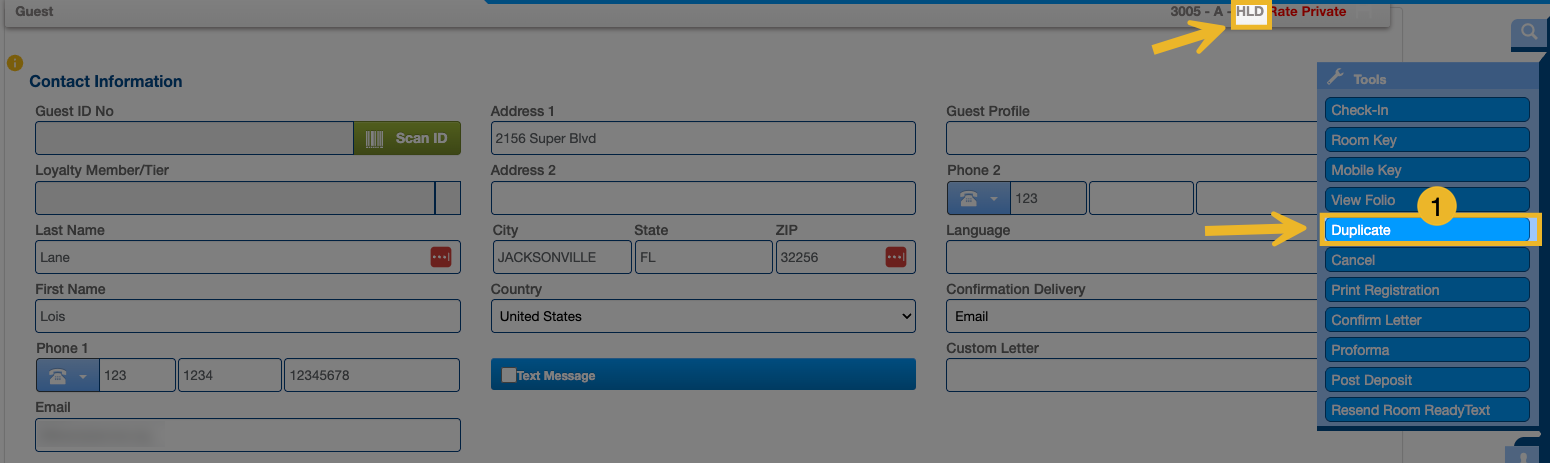Click the Resend Room ReadyText button
This screenshot has height=463, width=1550.
coord(1428,410)
